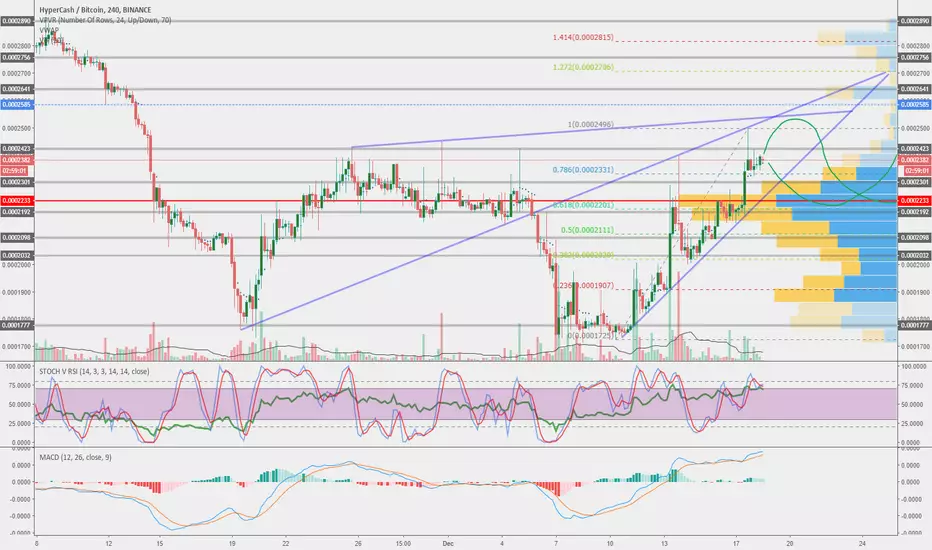Click the 0.0002500 tick on the left price scale
The image size is (932, 550).
[17, 128]
